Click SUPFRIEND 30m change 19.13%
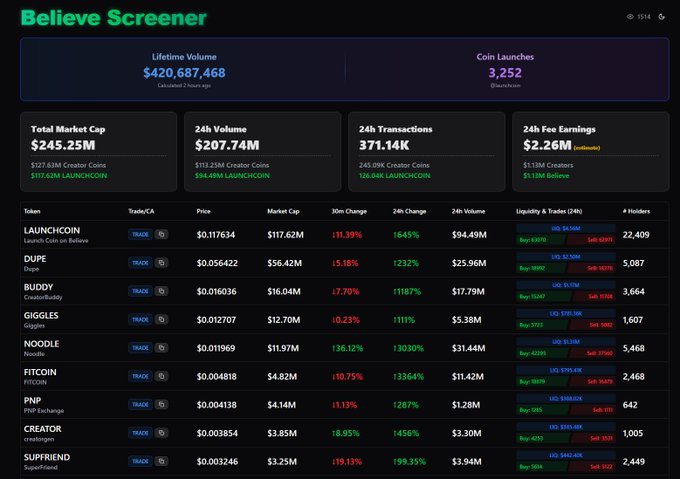 tap(347, 462)
